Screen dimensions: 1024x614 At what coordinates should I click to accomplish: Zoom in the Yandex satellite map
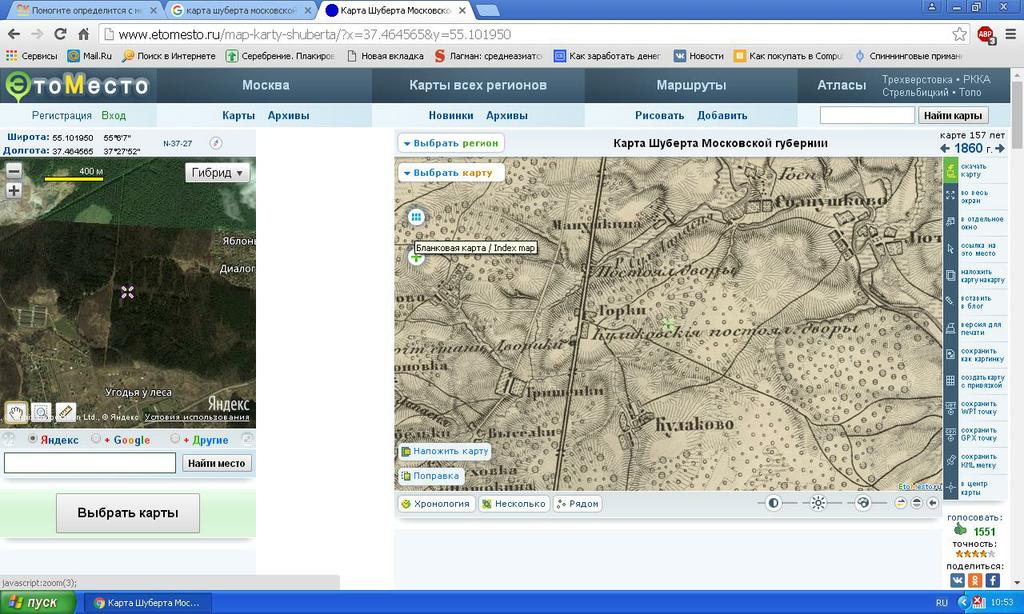click(14, 190)
